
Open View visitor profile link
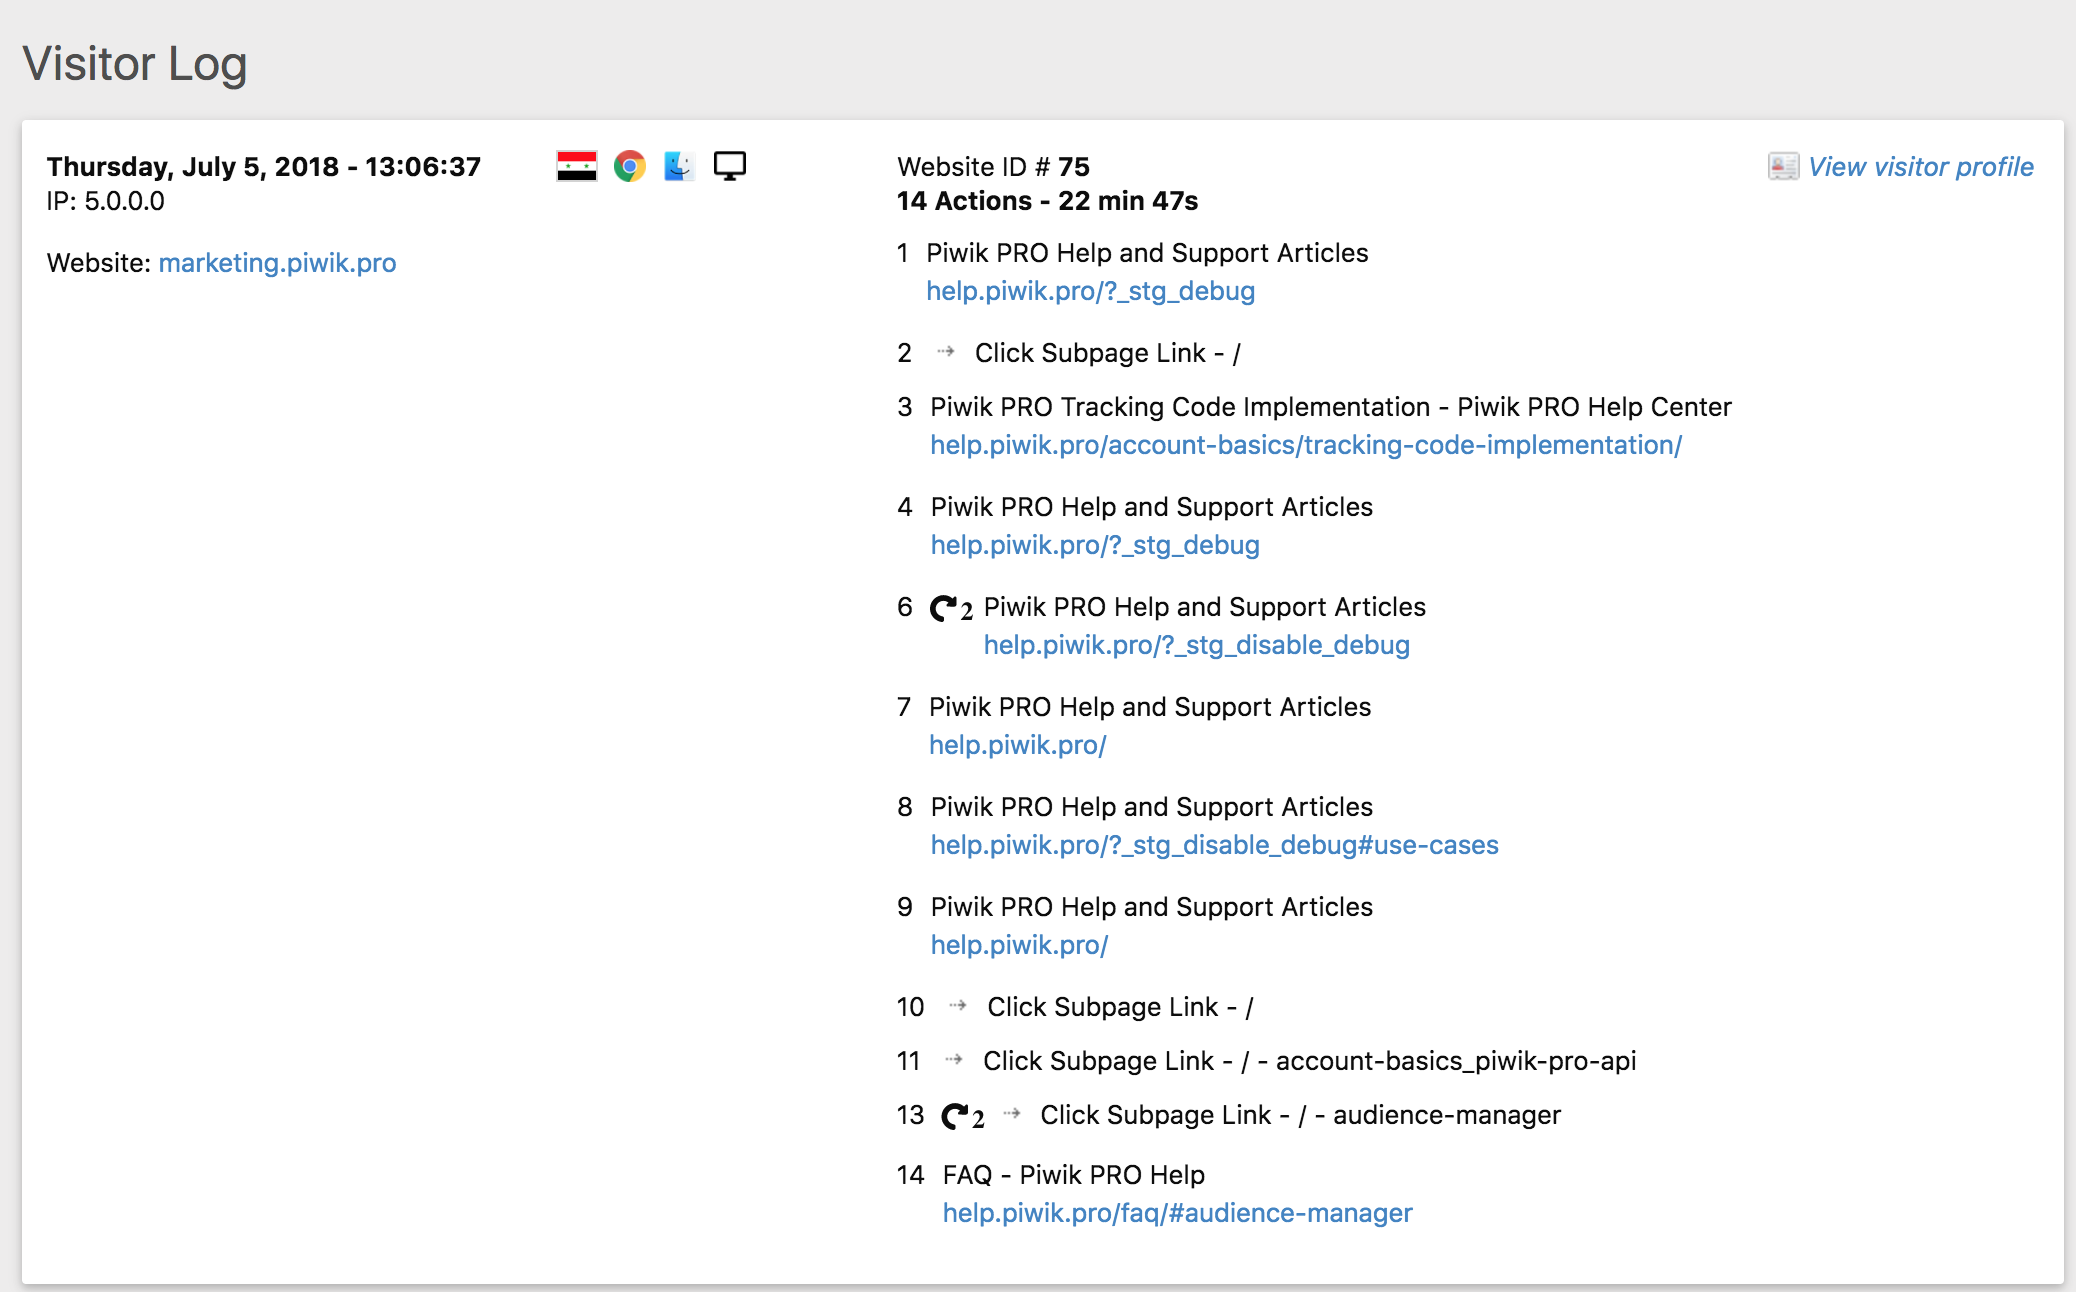point(1921,167)
